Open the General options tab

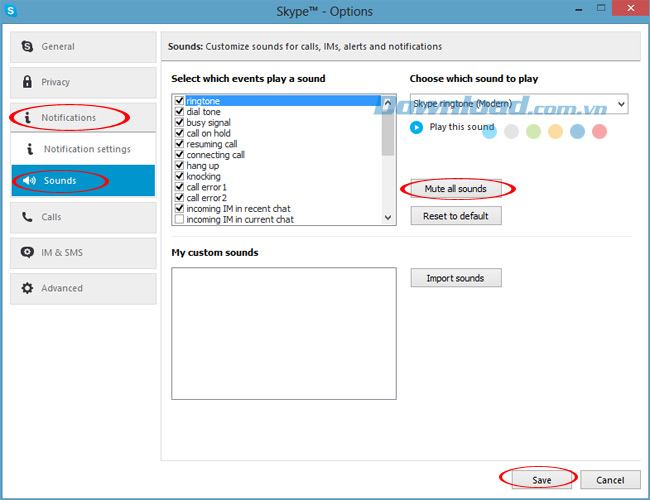pos(83,47)
